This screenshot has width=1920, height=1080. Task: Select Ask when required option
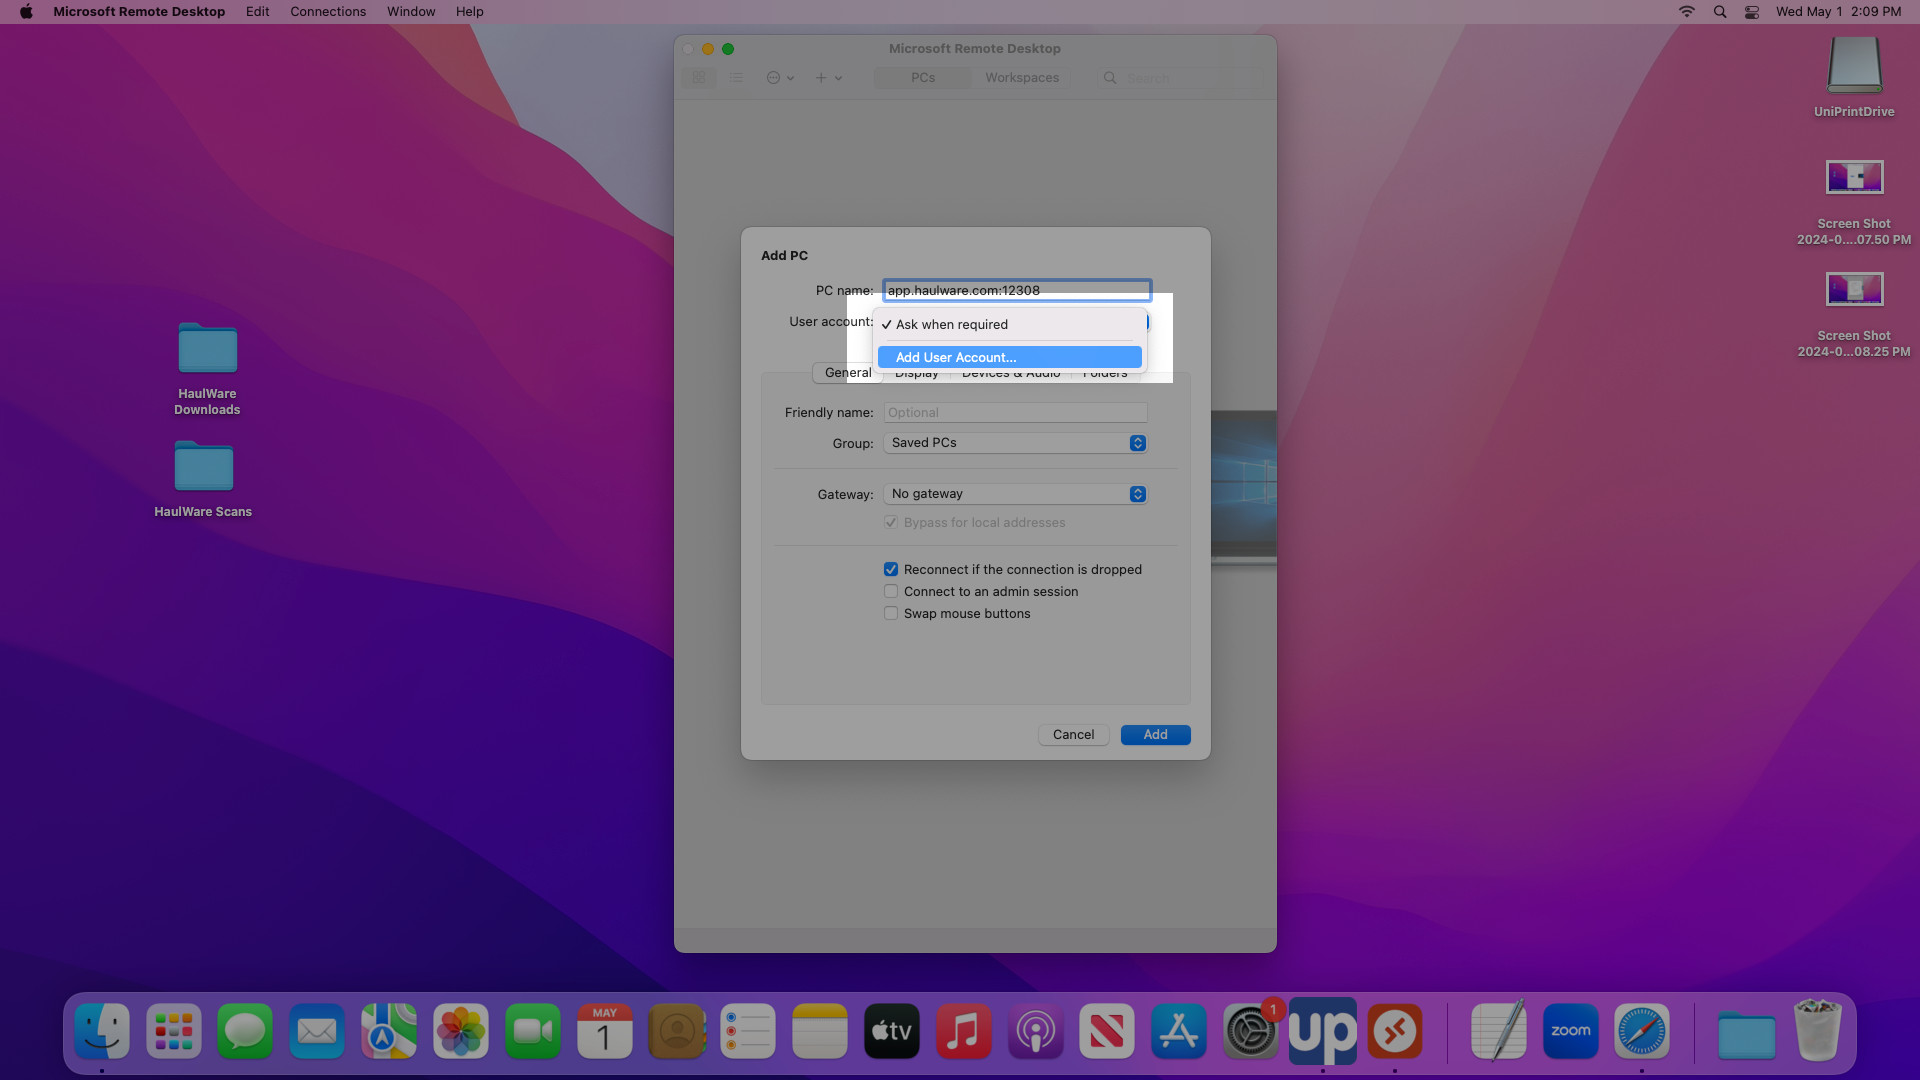pyautogui.click(x=1010, y=324)
